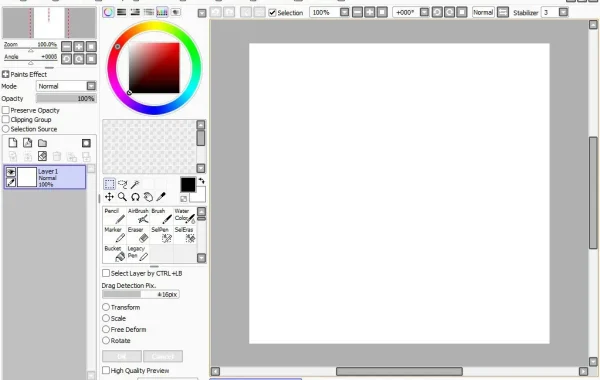Image resolution: width=600 pixels, height=380 pixels.
Task: Show the Swatches panel
Action: (162, 12)
